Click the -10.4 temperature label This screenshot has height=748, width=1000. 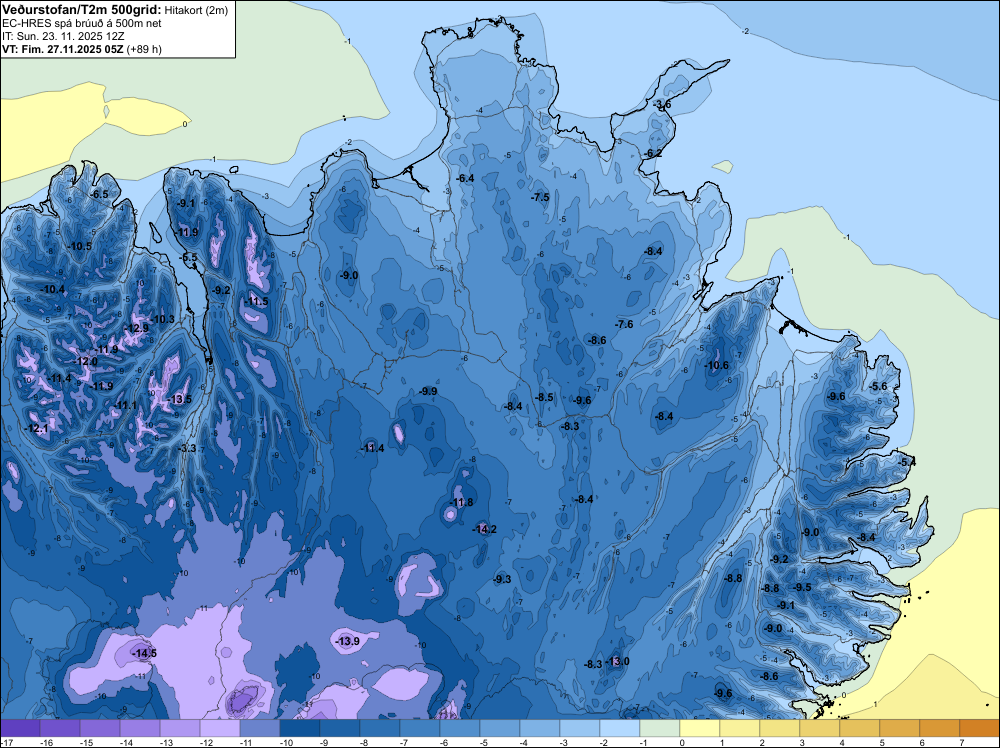[53, 290]
